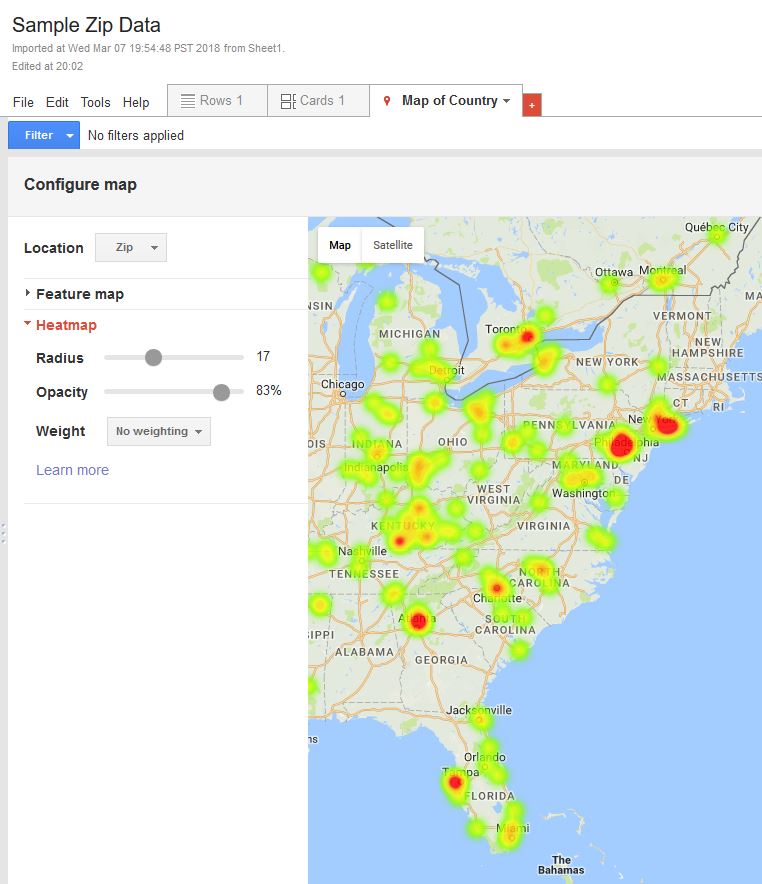Click the Opacity value 83%

(268, 390)
